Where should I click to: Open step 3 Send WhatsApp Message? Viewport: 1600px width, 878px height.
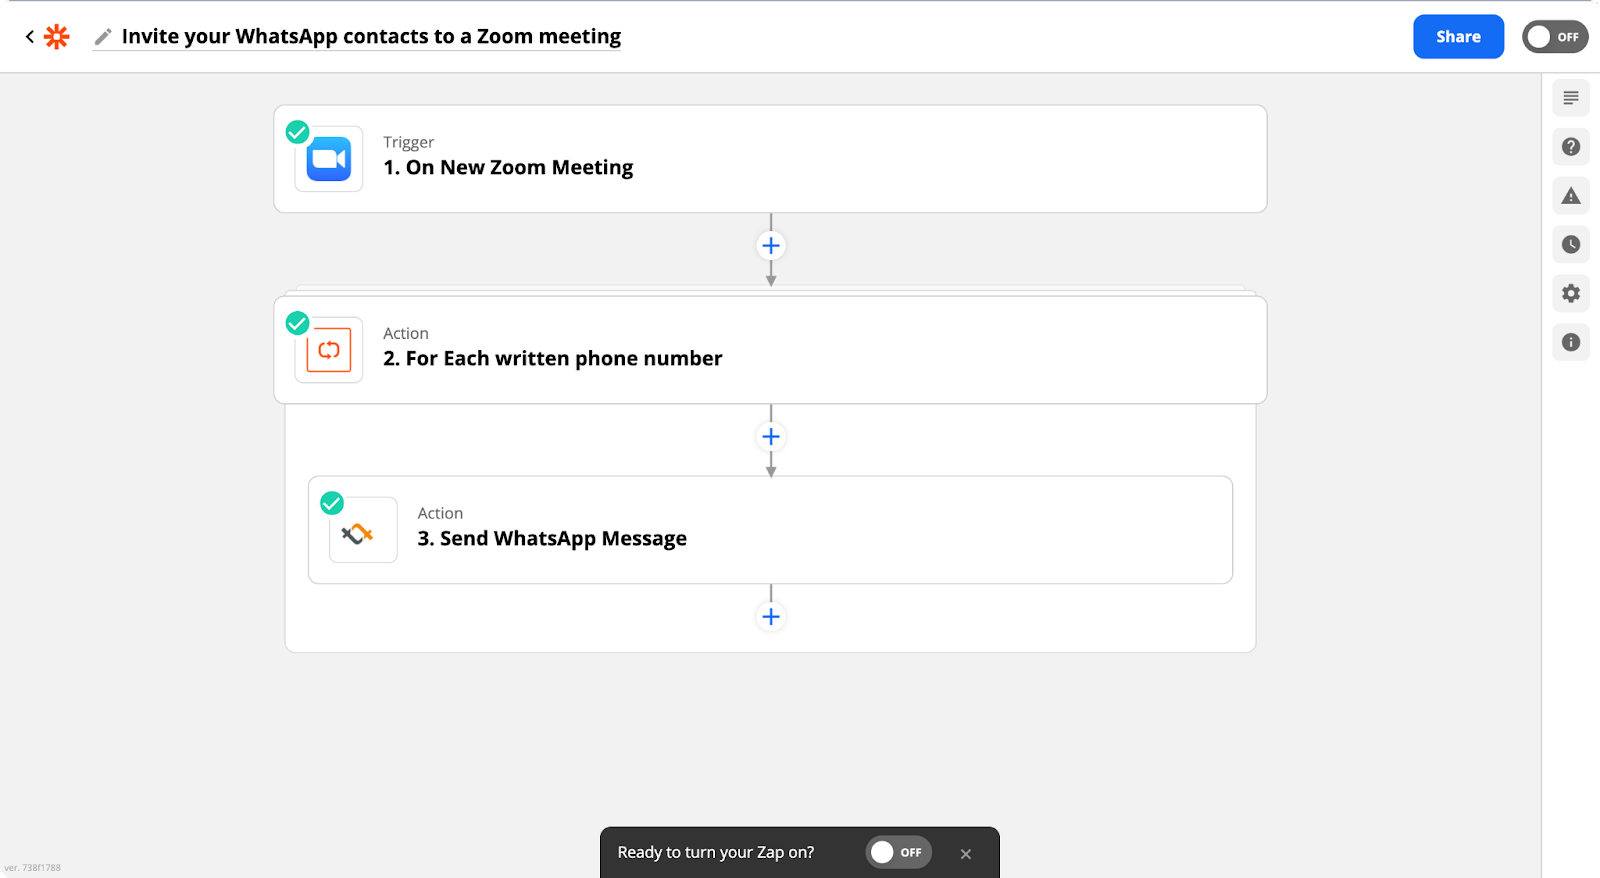pos(770,530)
